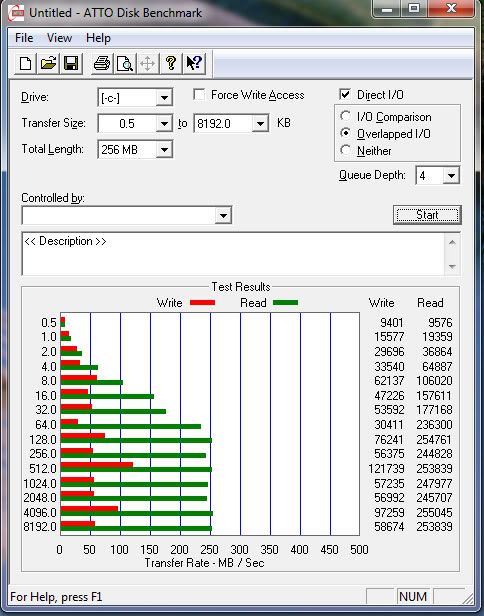Click the 128.0 row label in chart
This screenshot has width=484, height=616.
(43, 440)
